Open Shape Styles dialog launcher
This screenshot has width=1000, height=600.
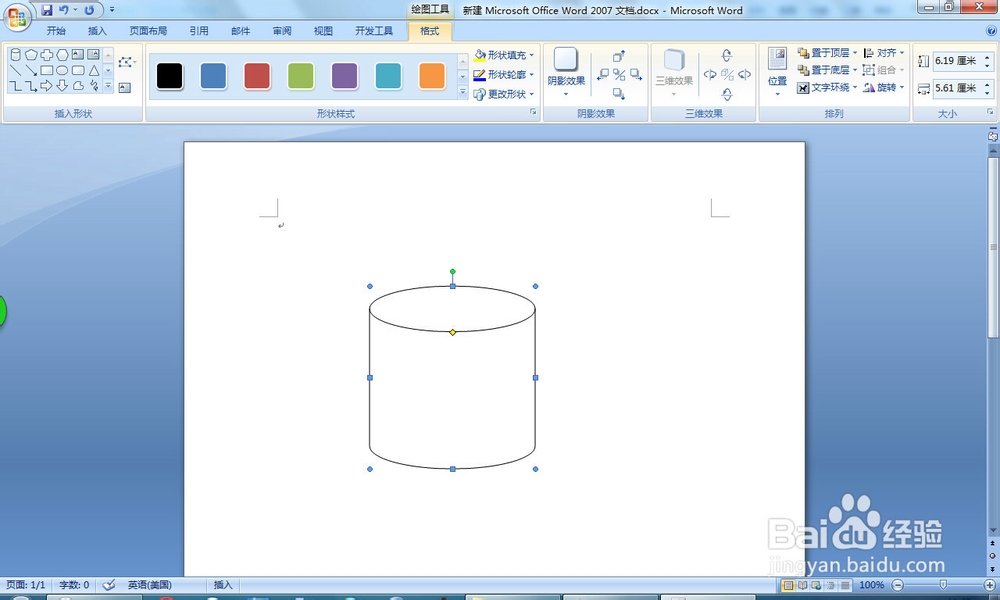(533, 112)
